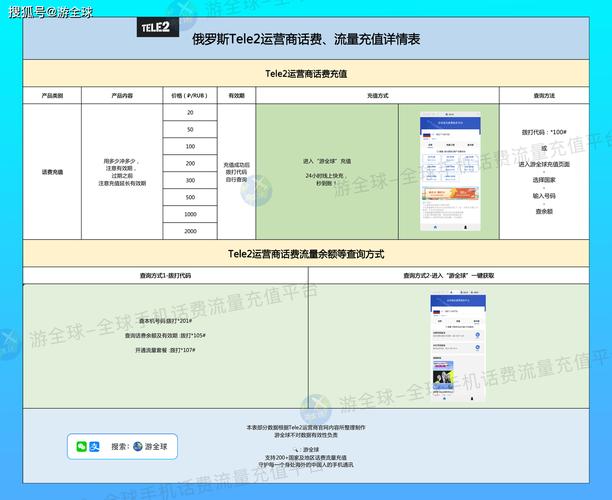The width and height of the screenshot is (612, 500).
Task: Click the 查询方法 column header
Action: point(544,95)
